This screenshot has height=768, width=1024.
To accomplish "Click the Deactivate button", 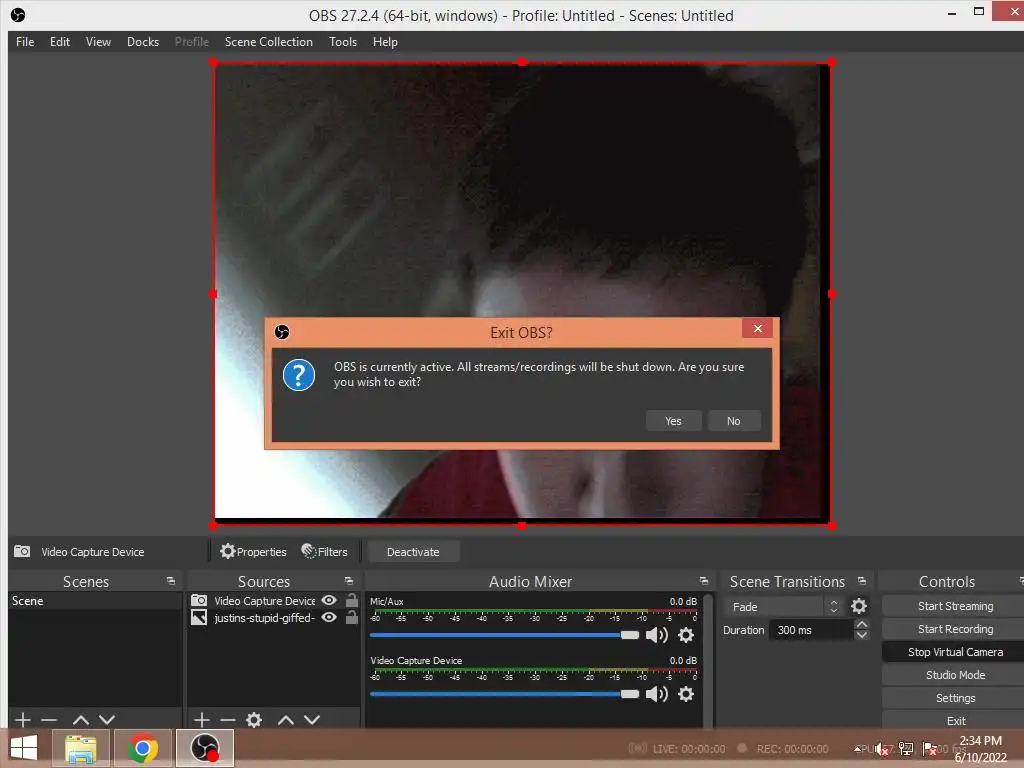I will [x=413, y=552].
